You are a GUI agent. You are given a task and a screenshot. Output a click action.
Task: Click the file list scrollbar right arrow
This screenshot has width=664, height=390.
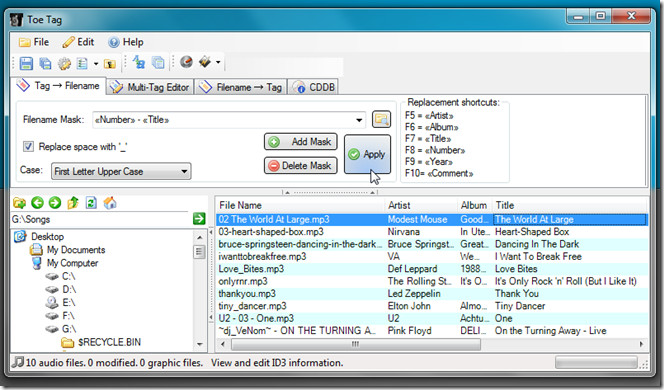point(642,344)
